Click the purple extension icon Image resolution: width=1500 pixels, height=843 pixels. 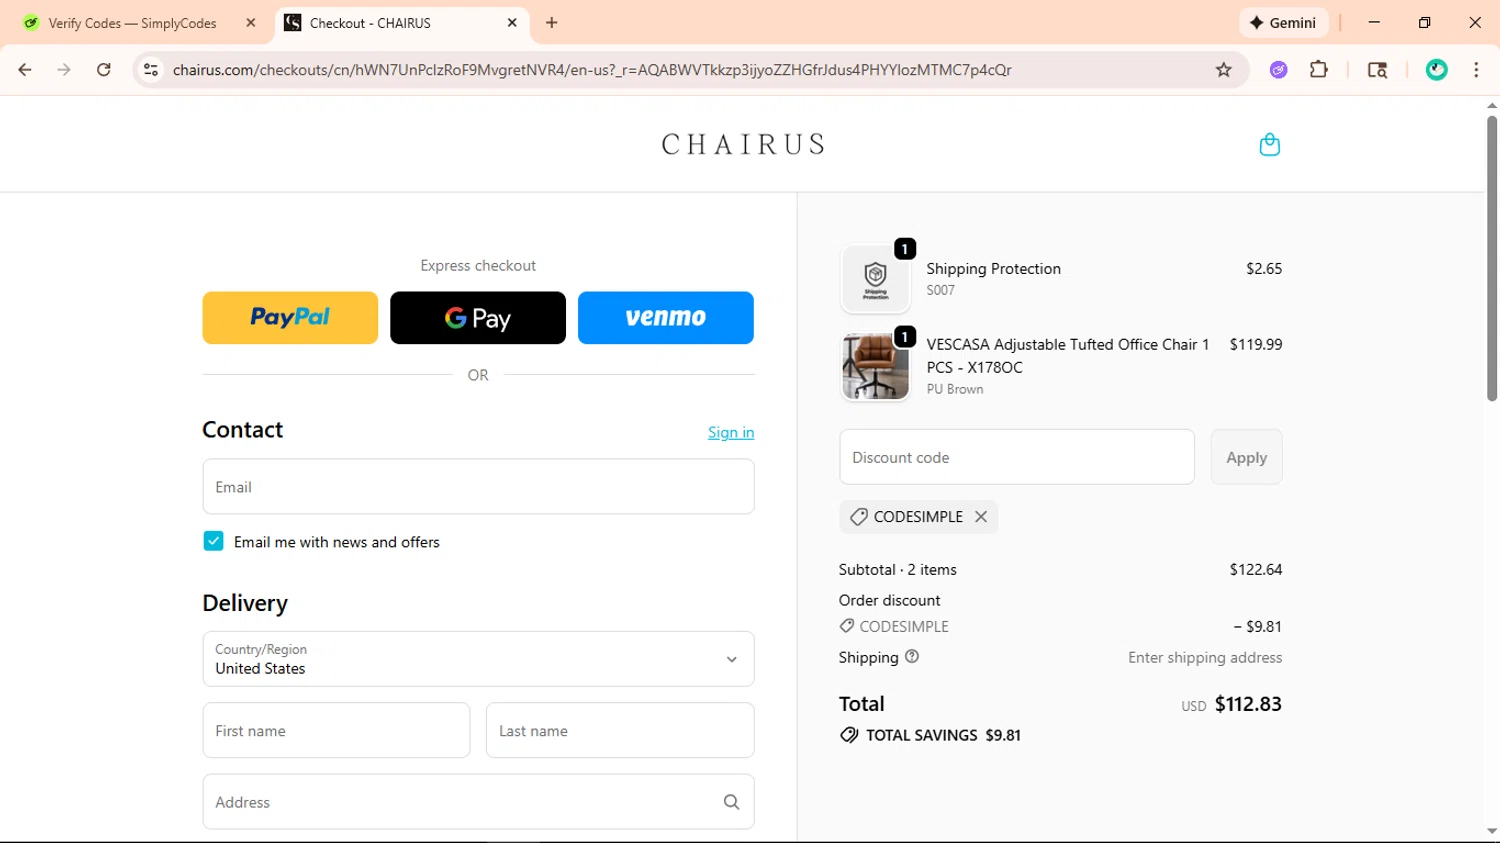click(1278, 70)
